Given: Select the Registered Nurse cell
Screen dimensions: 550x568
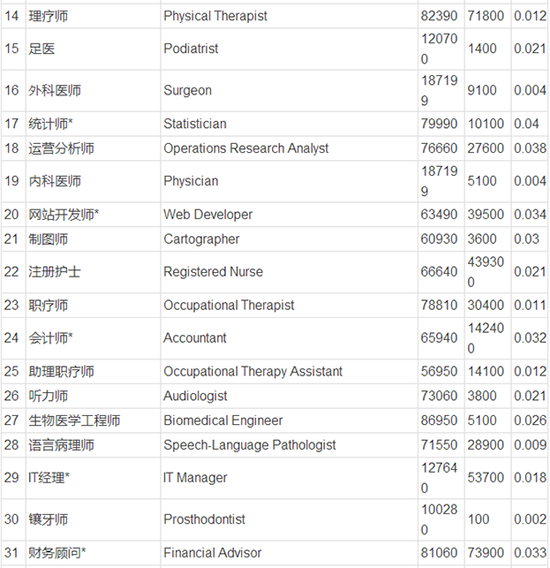Looking at the screenshot, I should point(288,272).
